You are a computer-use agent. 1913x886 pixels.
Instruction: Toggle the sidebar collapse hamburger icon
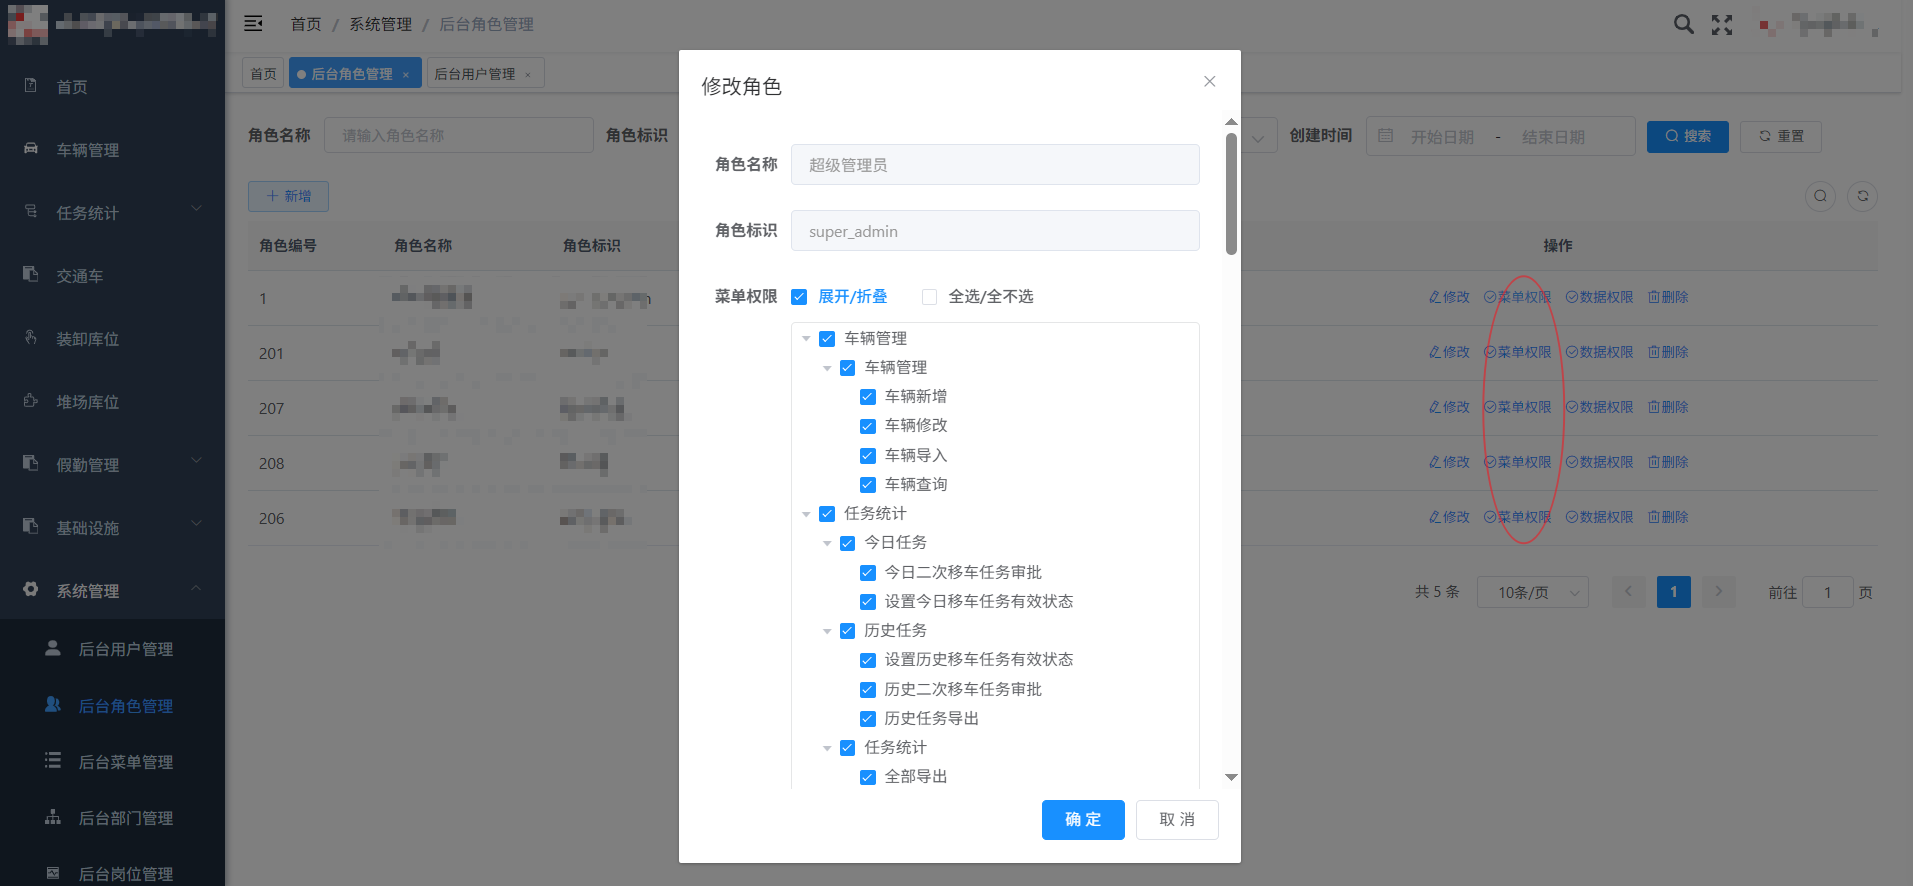[253, 23]
